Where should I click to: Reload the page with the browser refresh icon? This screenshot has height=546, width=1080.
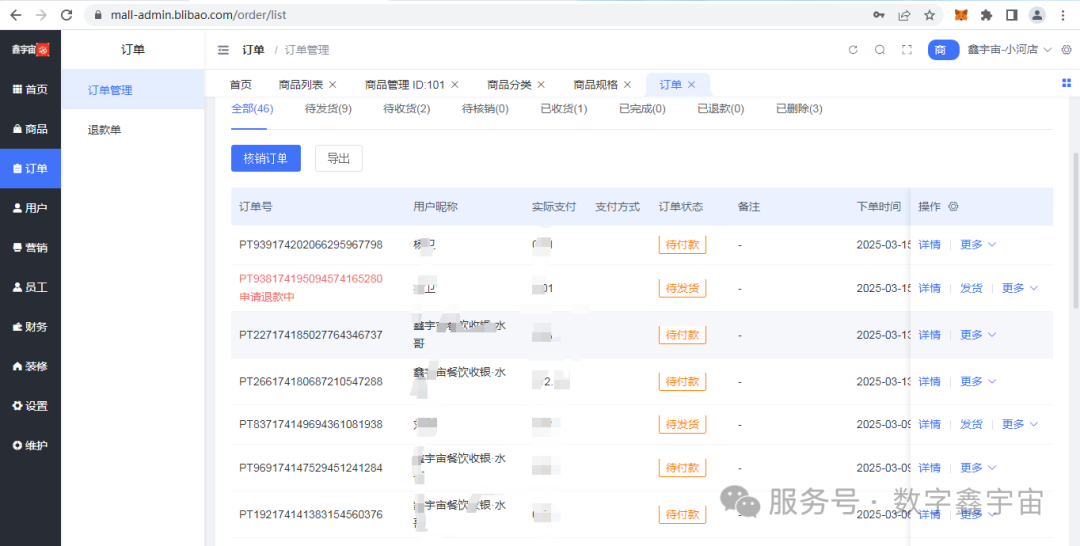pyautogui.click(x=66, y=14)
